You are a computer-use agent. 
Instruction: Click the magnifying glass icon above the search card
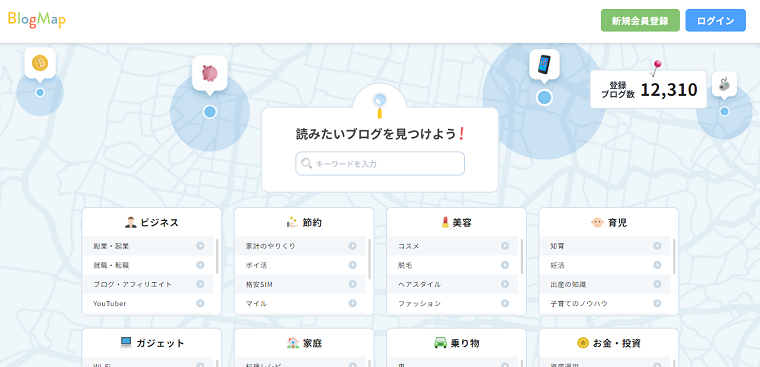tap(379, 105)
